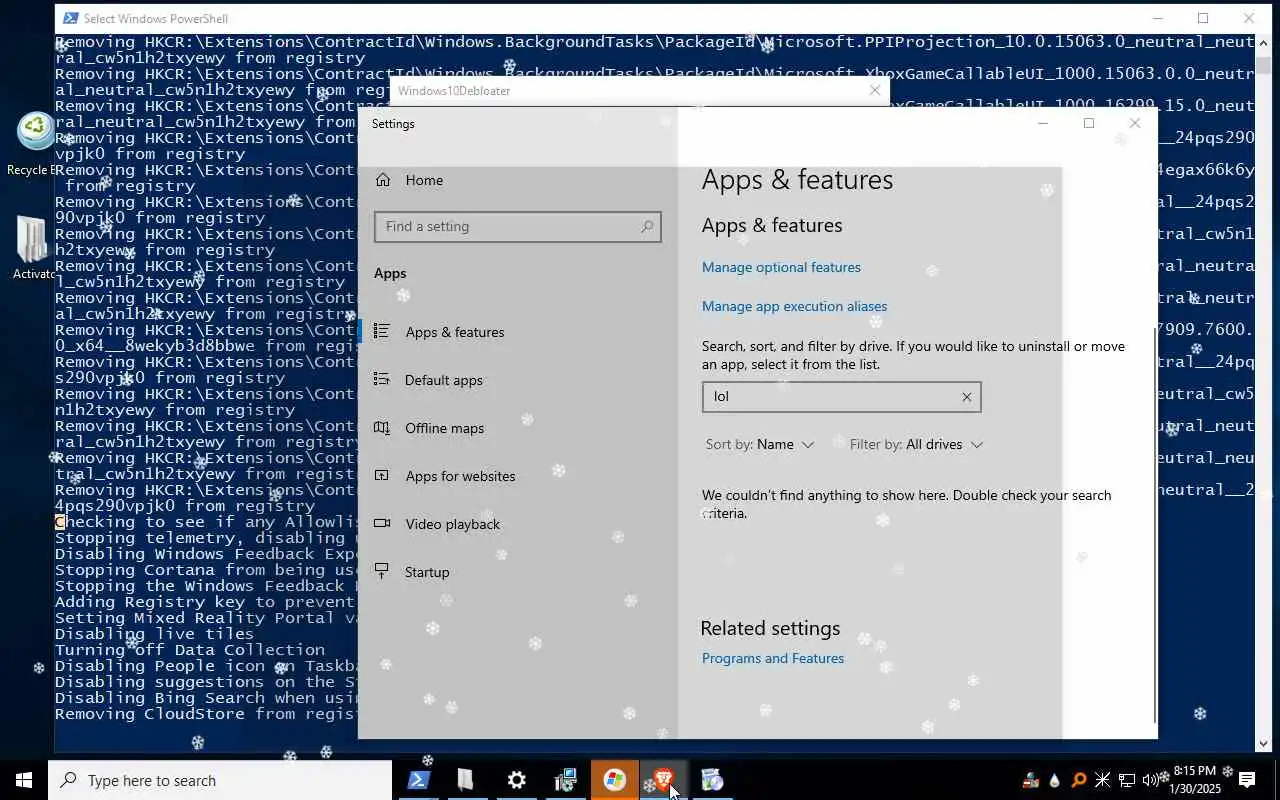Screen dimensions: 1280x800
Task: Click the Default apps sidebar icon
Action: [382, 379]
